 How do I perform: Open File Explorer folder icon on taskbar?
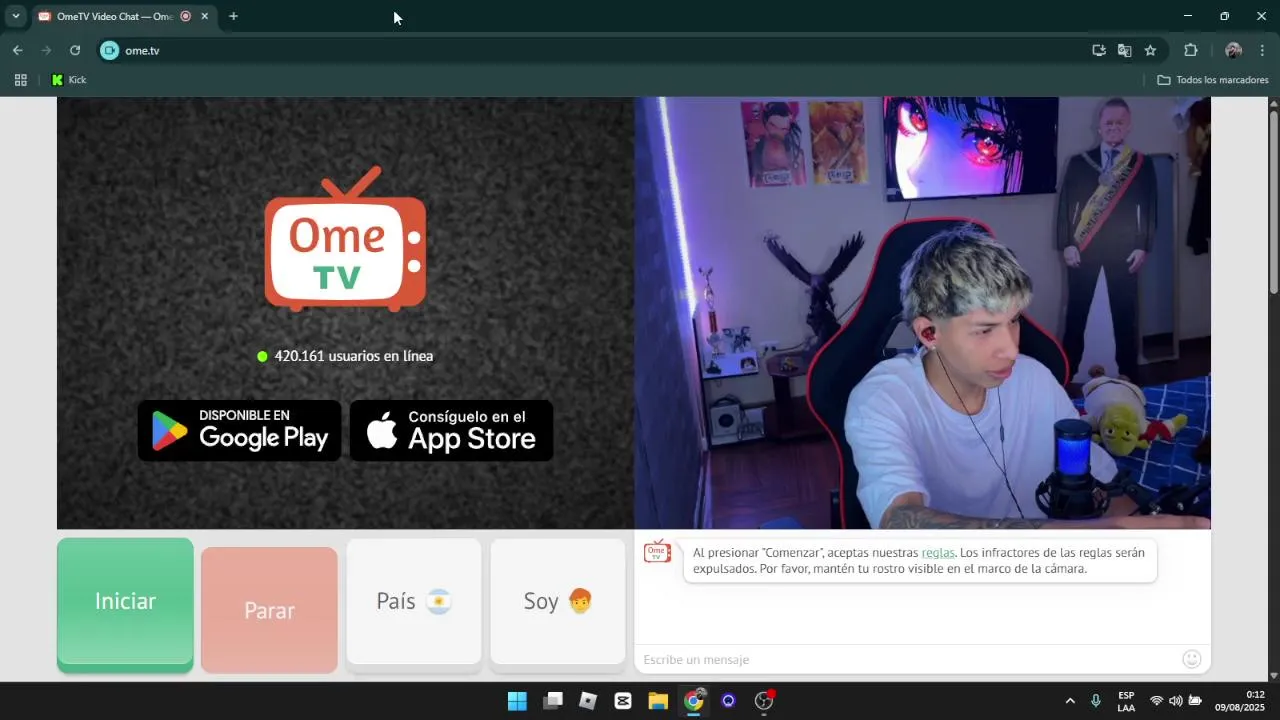(658, 701)
